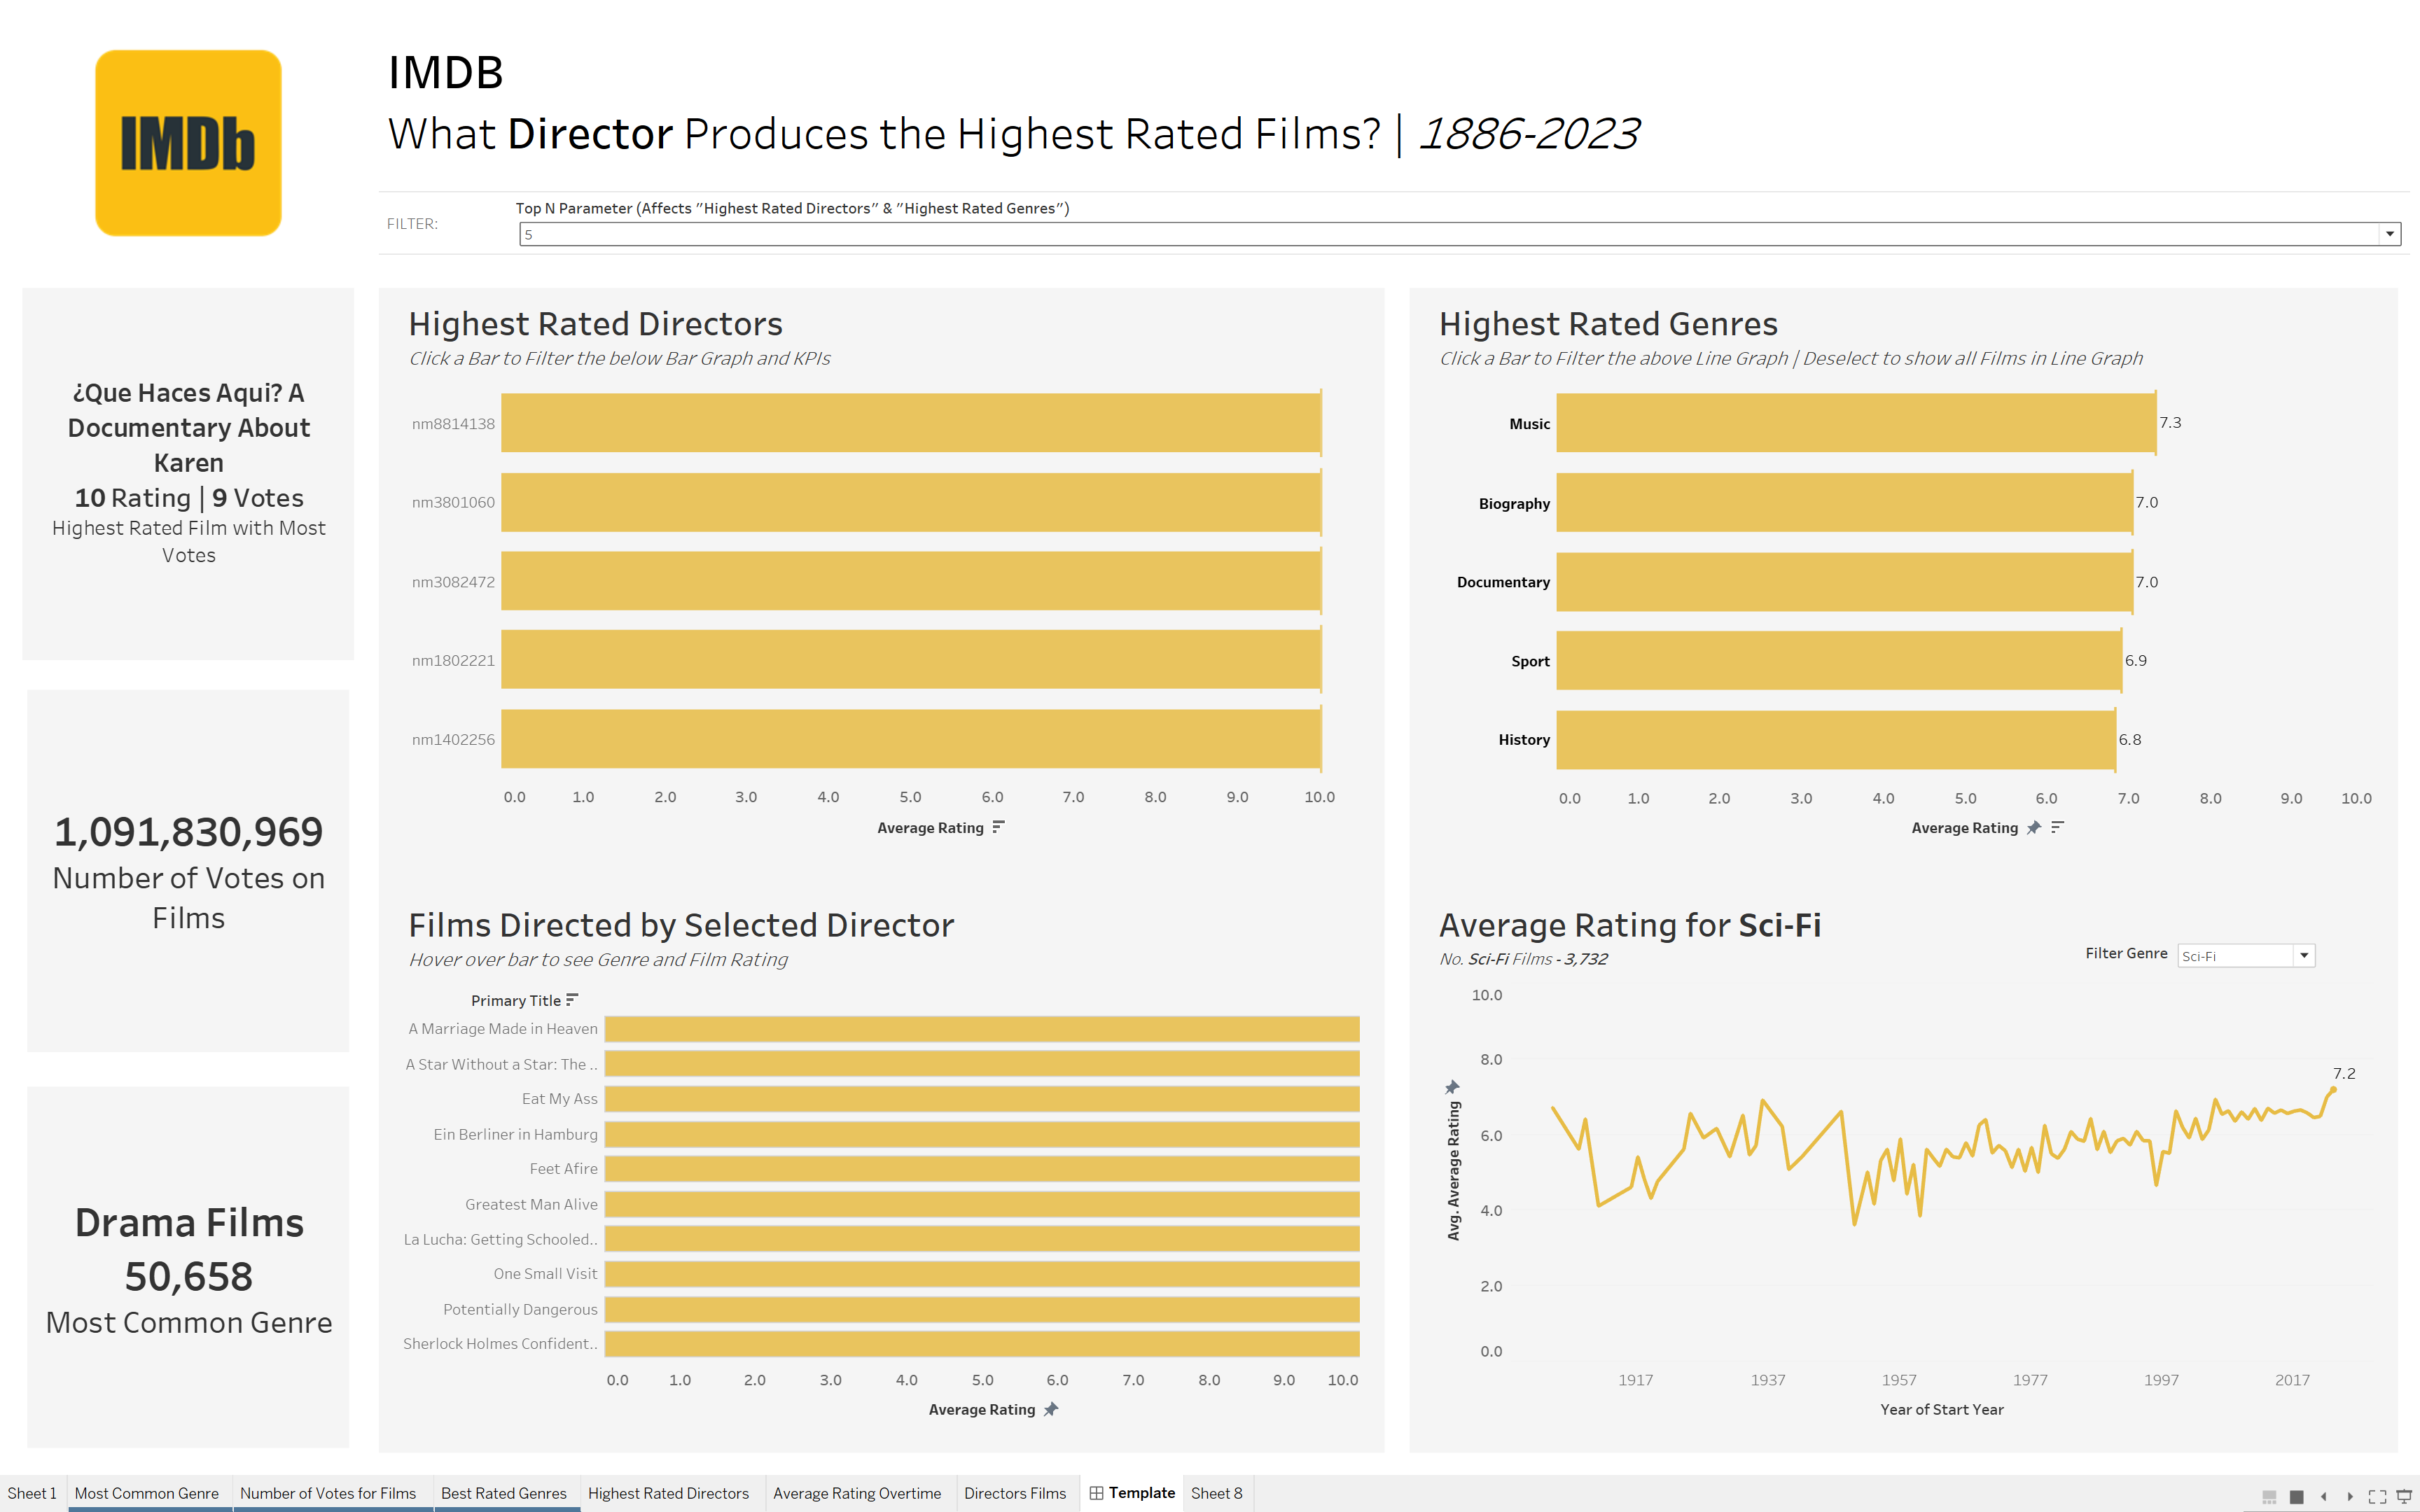Click the 7.3 label on Music bar
This screenshot has width=2420, height=1512.
tap(2170, 423)
